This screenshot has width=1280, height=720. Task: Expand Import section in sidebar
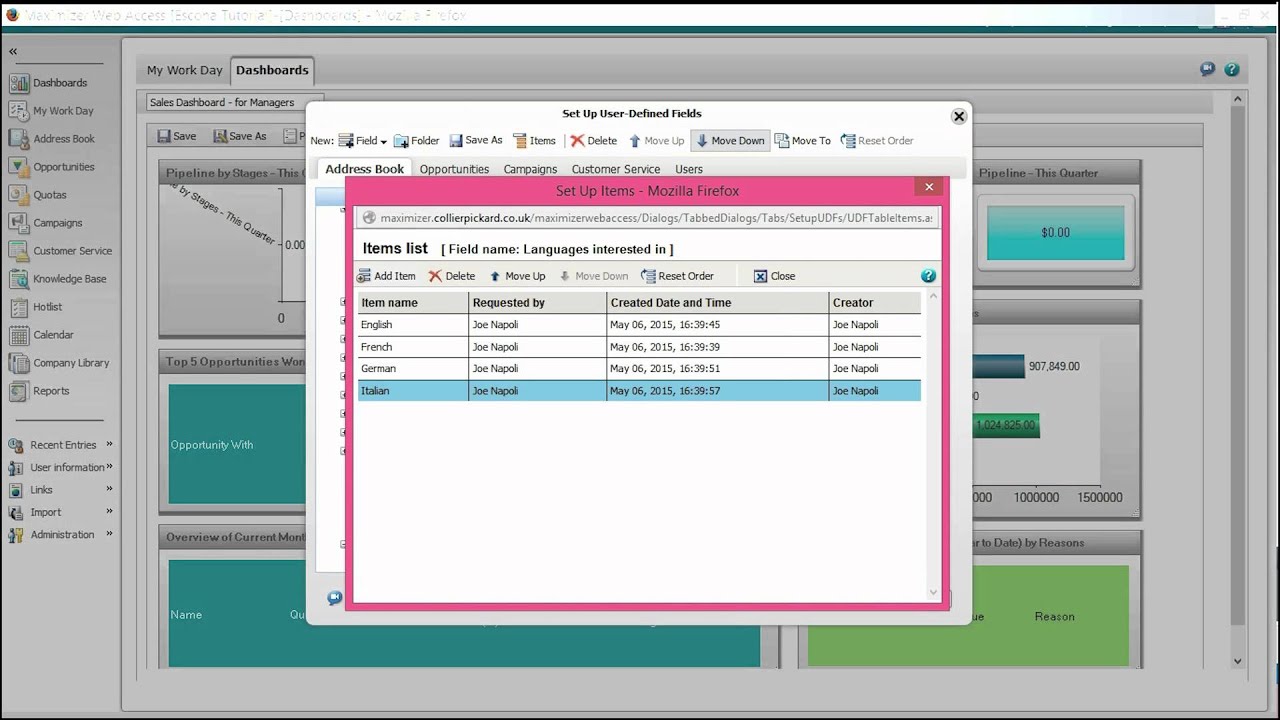click(60, 512)
